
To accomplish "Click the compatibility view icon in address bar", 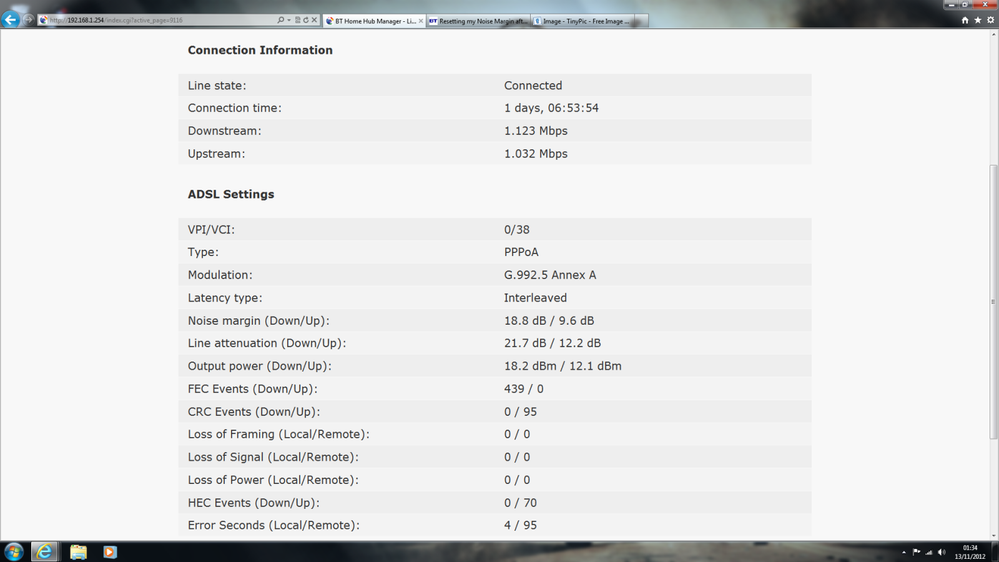I will tap(298, 20).
